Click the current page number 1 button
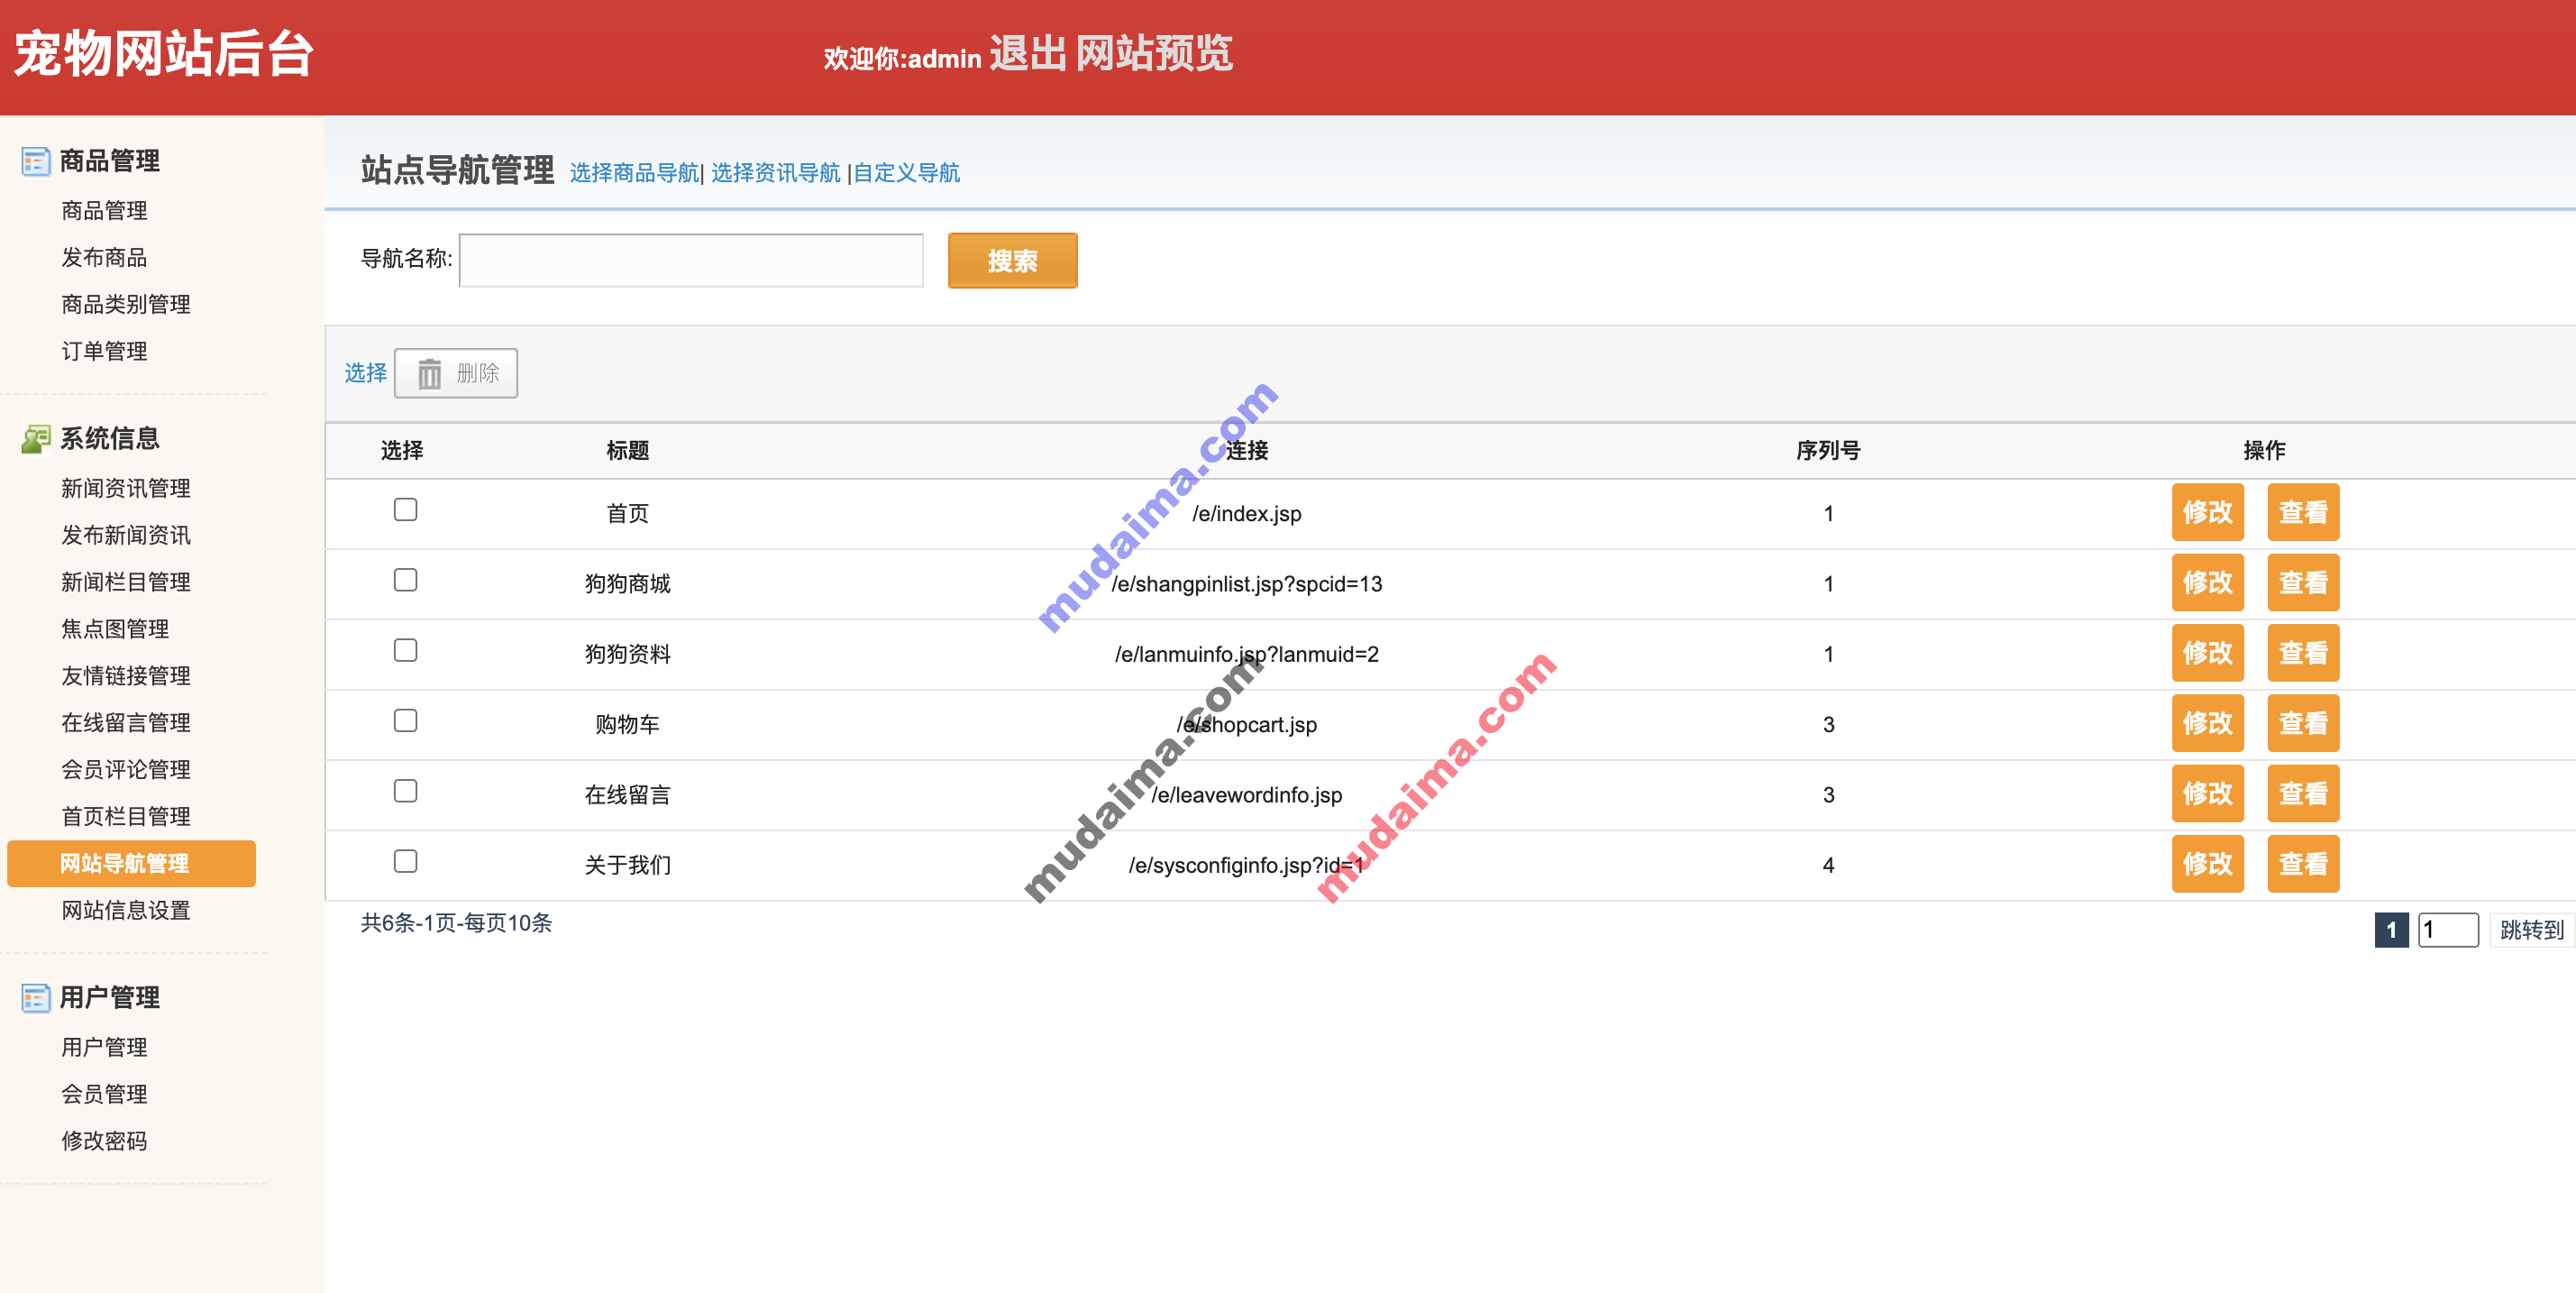Image resolution: width=2576 pixels, height=1293 pixels. [x=2391, y=930]
